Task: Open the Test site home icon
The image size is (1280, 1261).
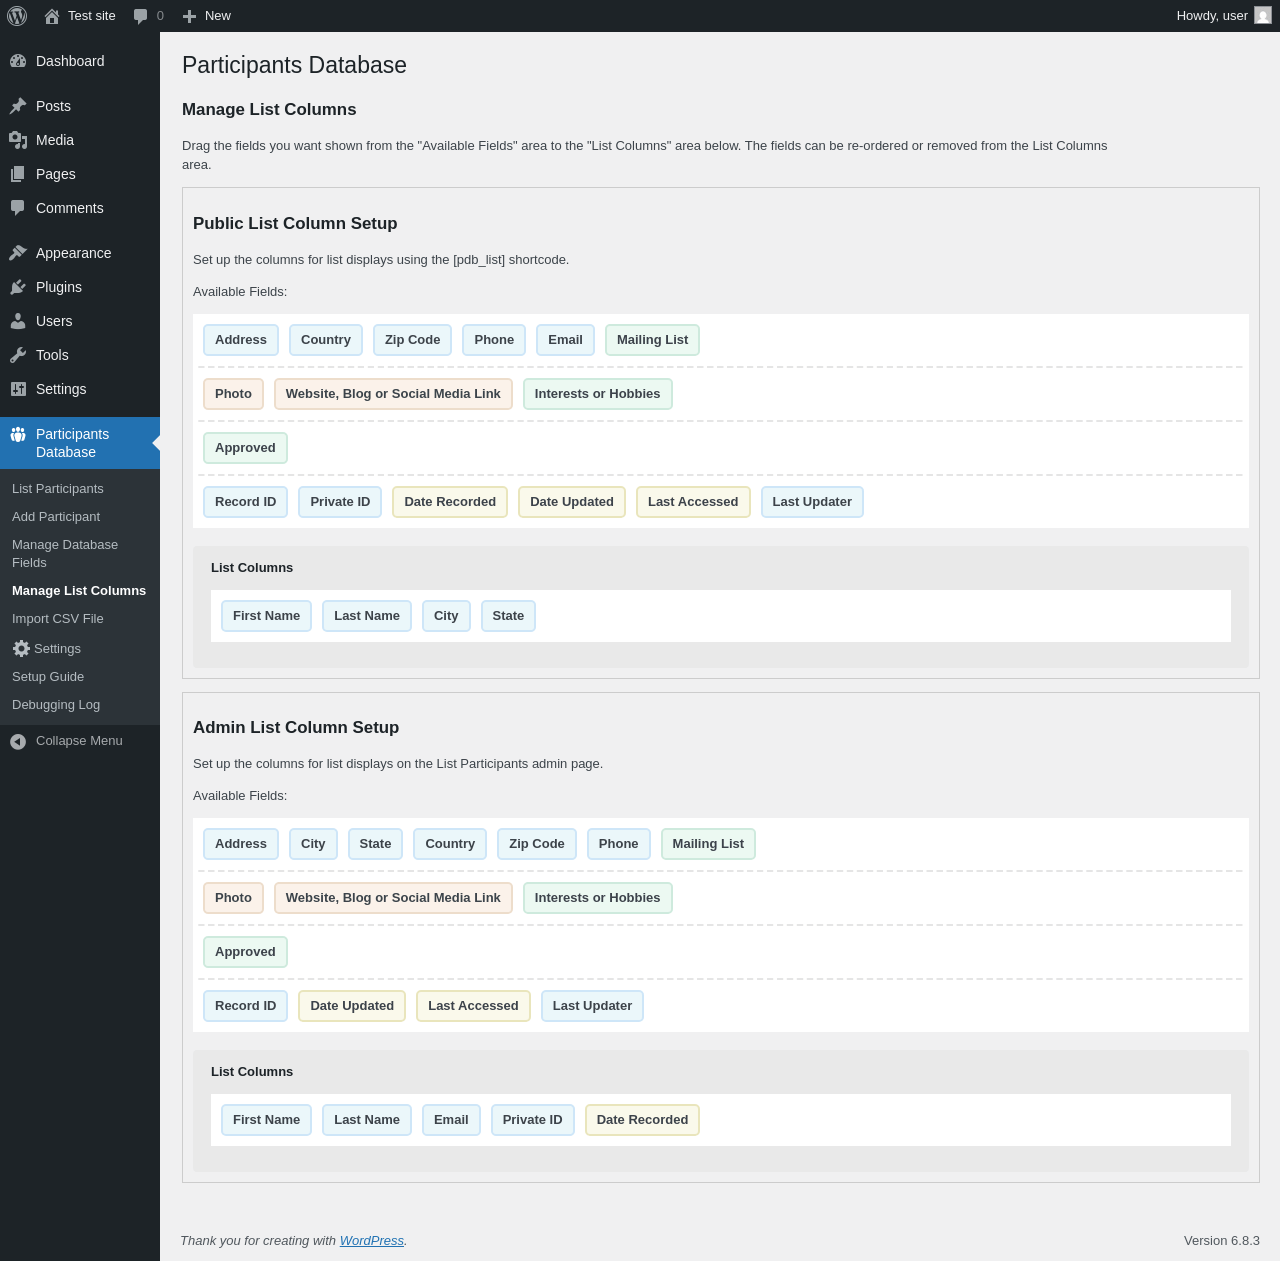Action: point(52,16)
